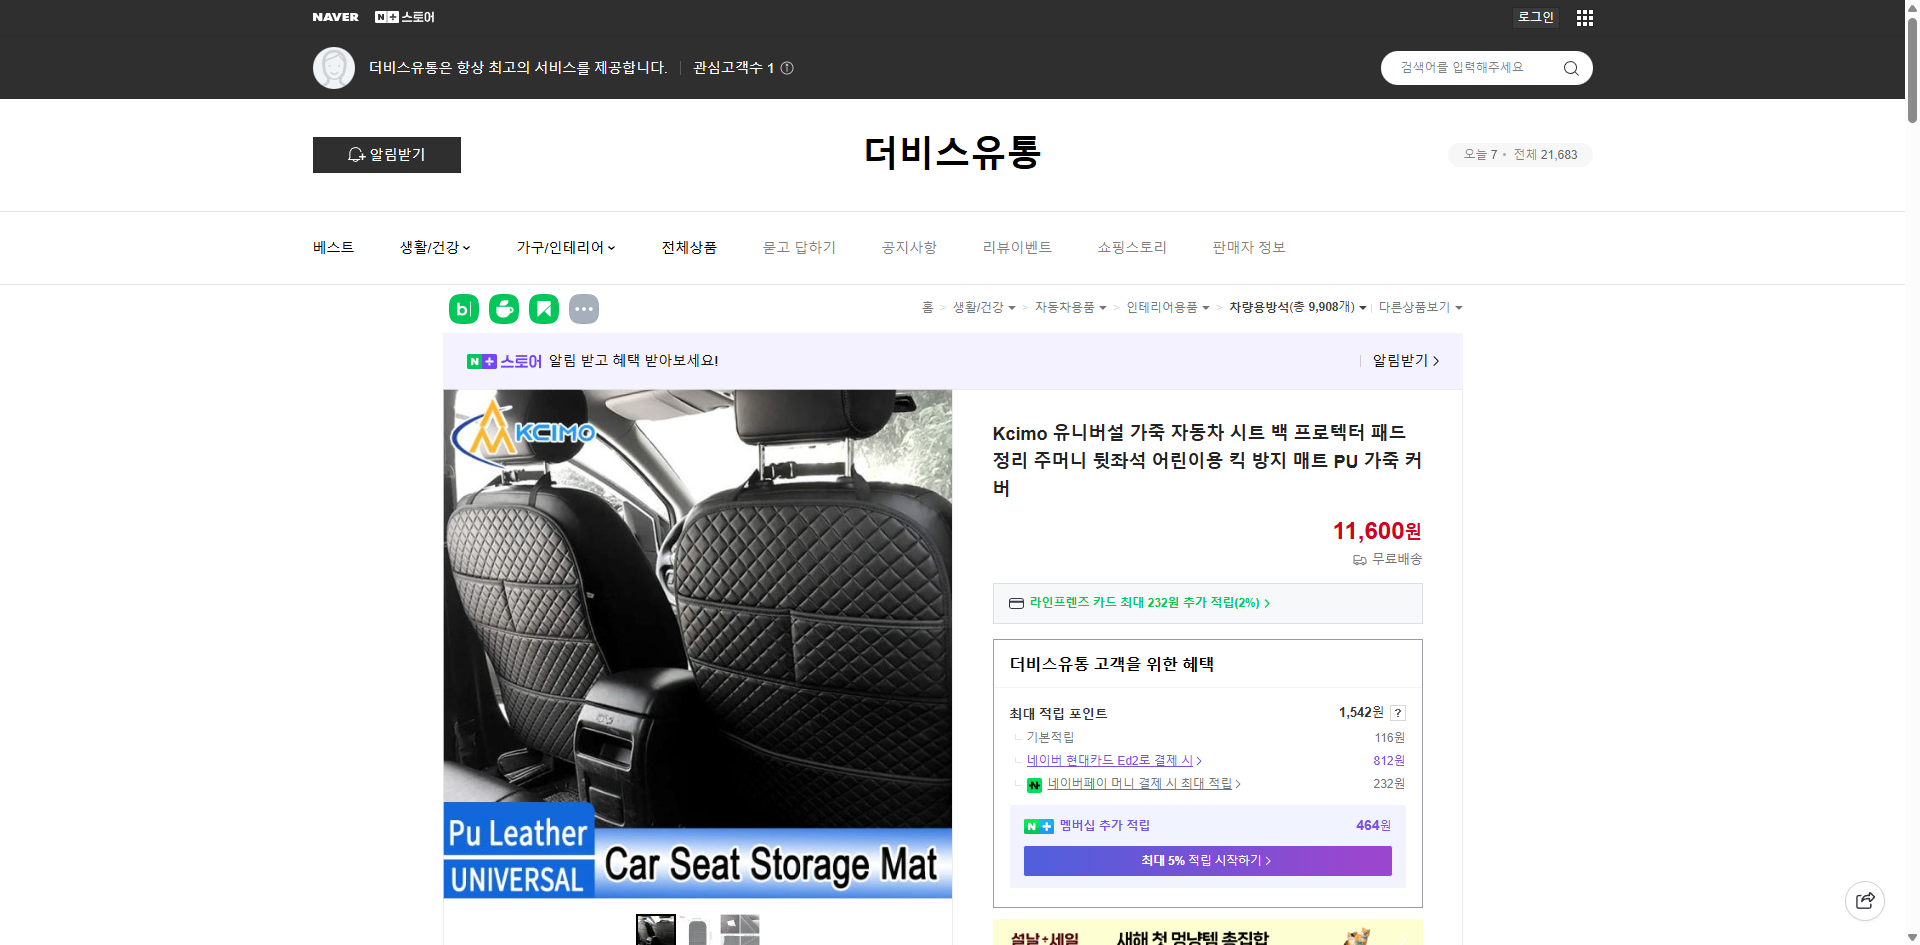Open the floating share icon at bottom right
This screenshot has width=1920, height=945.
click(1865, 900)
